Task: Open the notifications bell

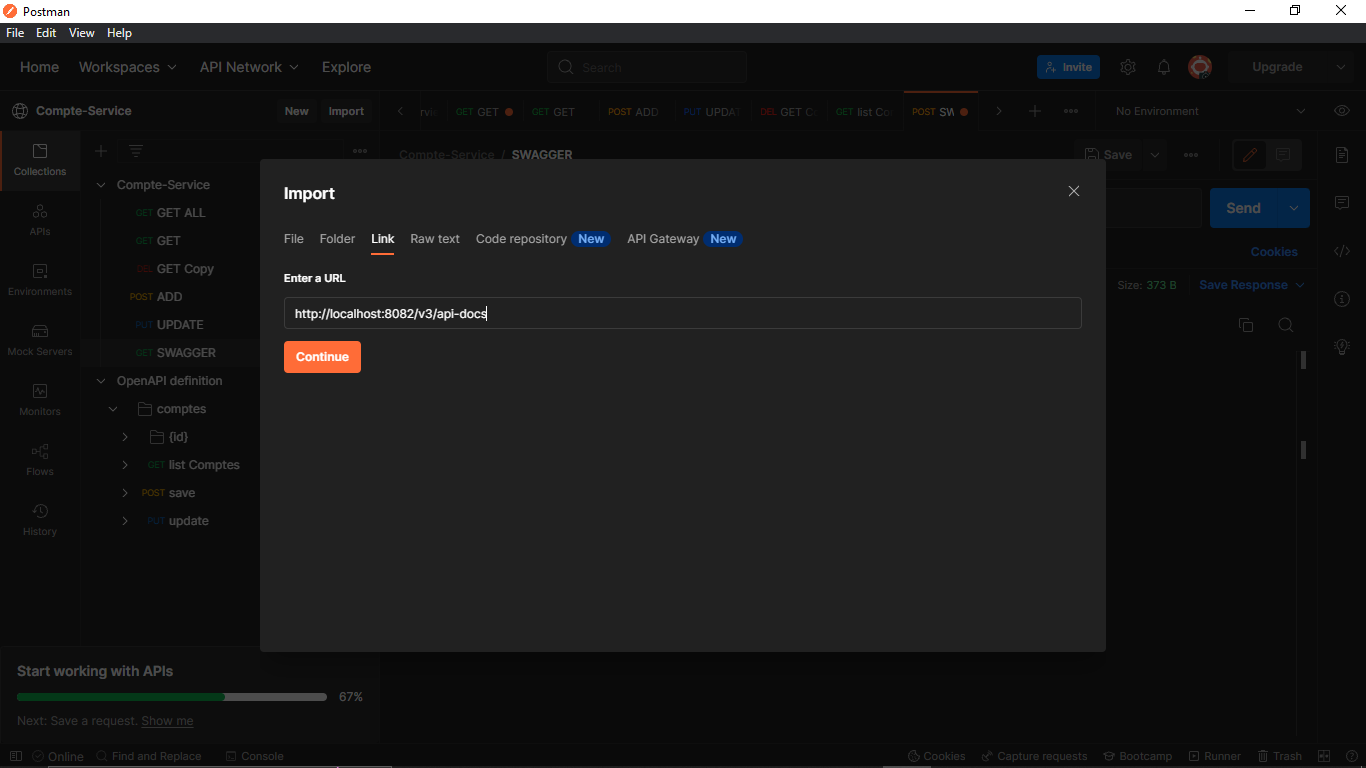Action: click(x=1164, y=67)
